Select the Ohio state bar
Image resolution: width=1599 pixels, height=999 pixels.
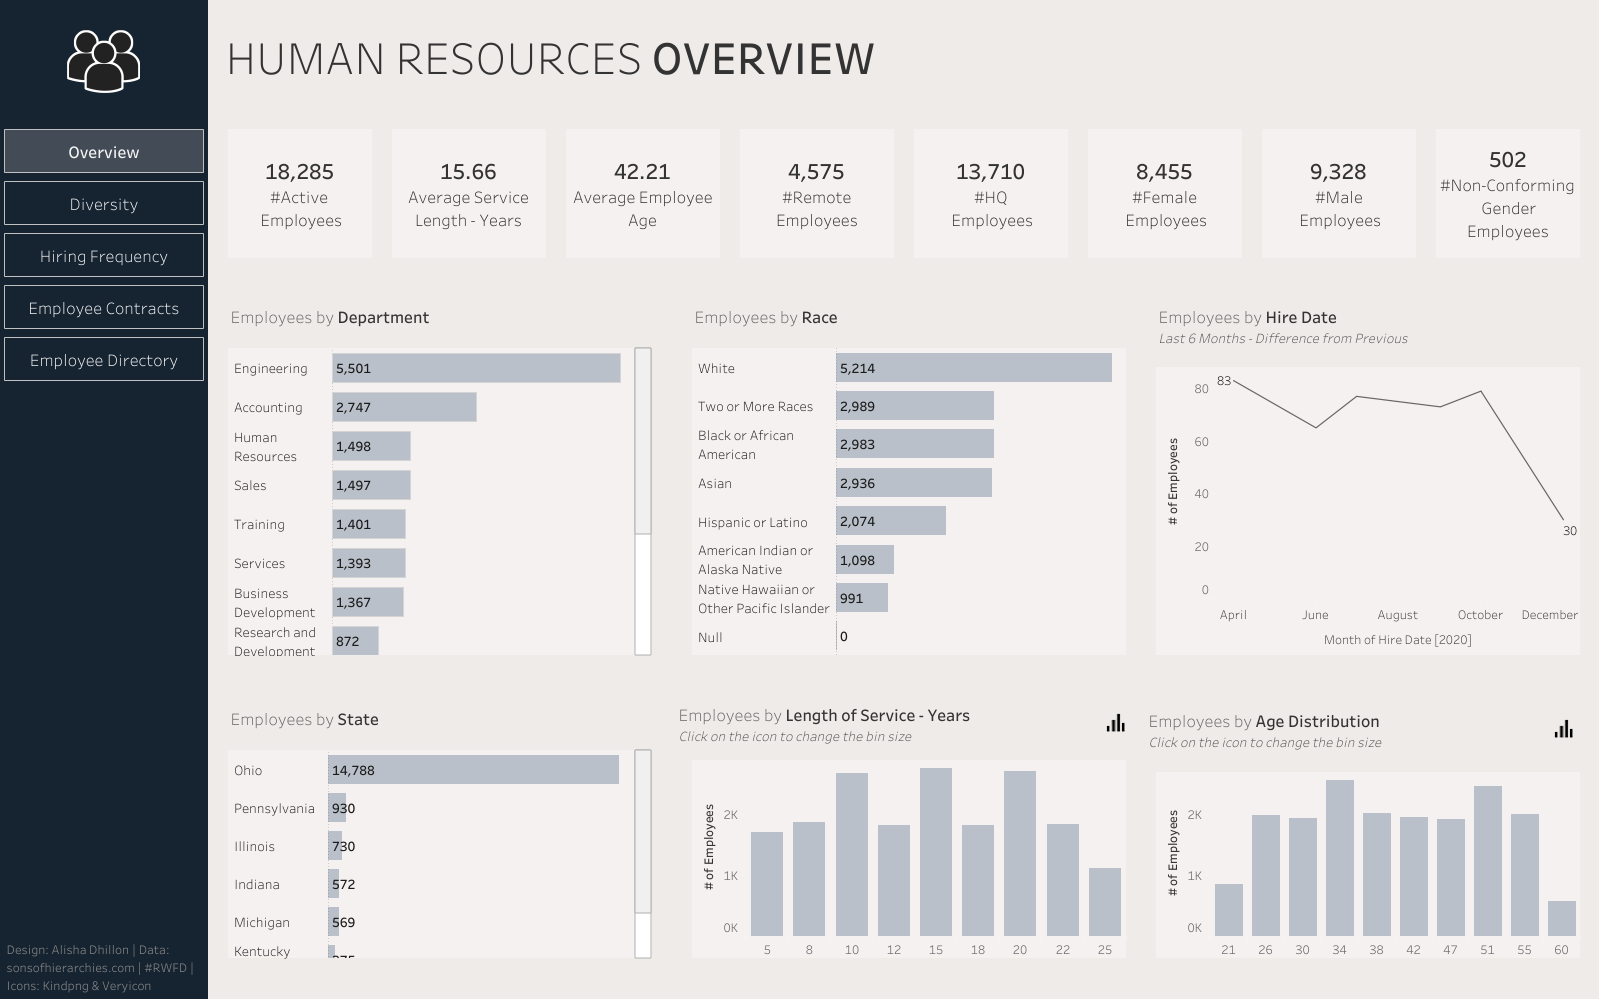(x=473, y=770)
